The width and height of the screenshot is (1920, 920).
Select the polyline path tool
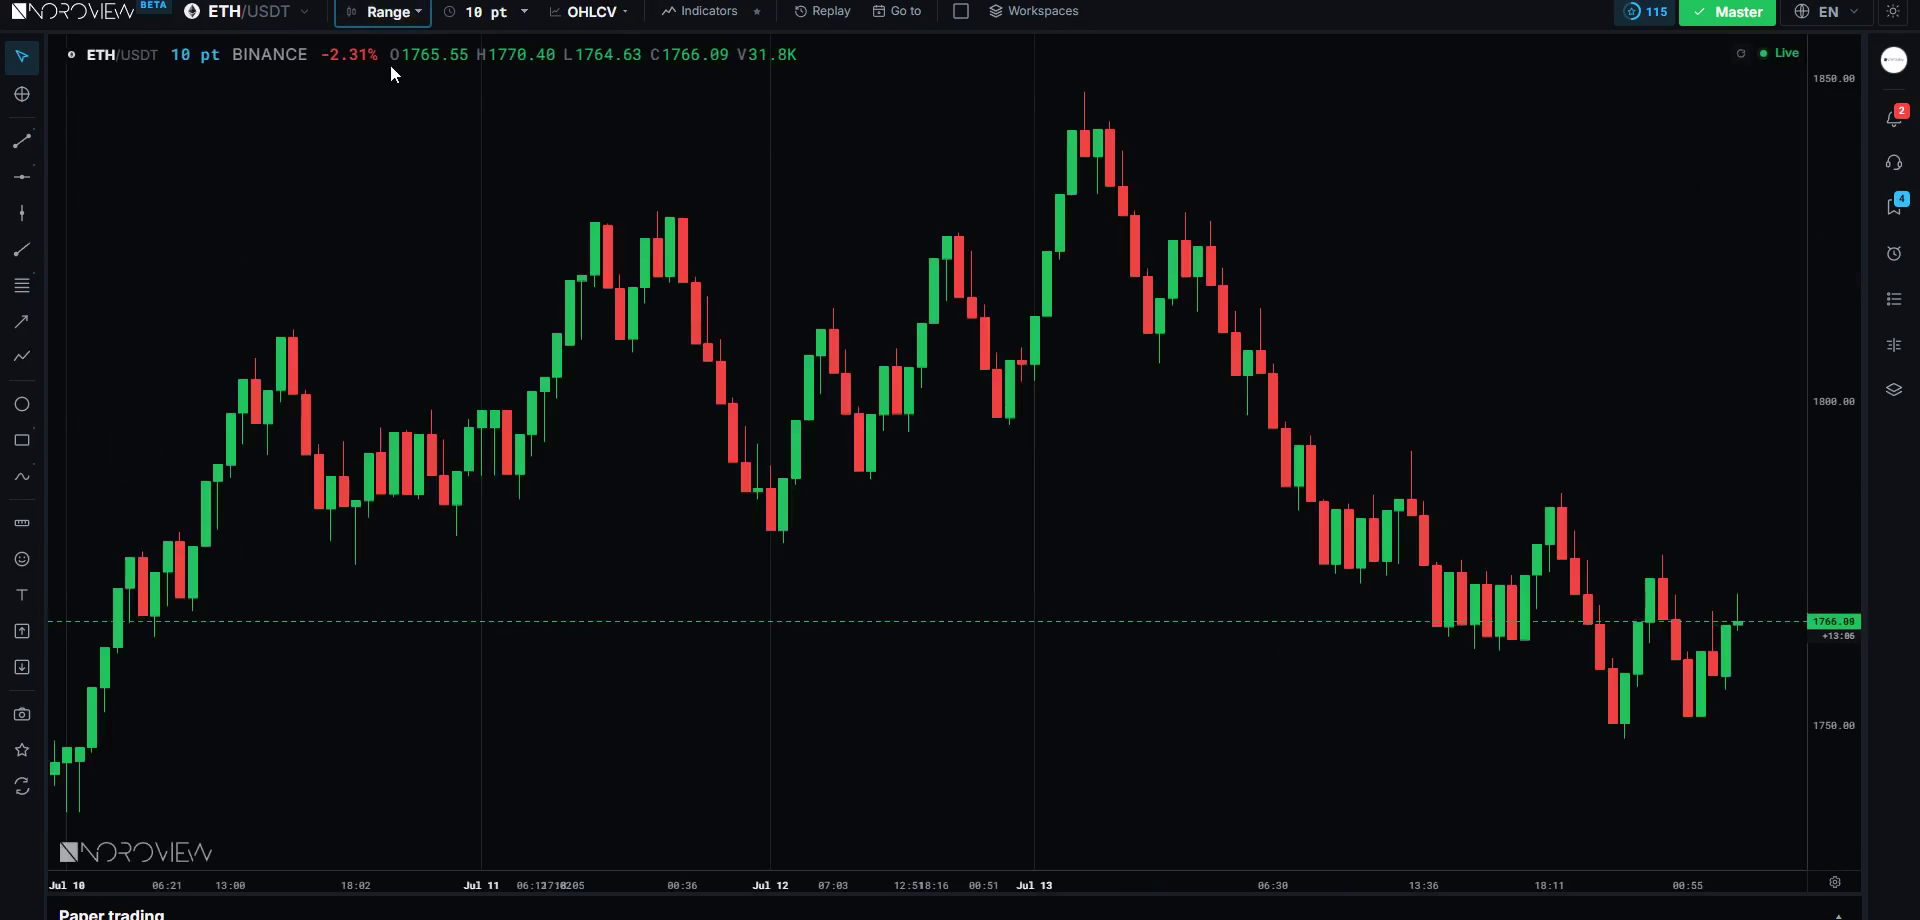coord(22,356)
